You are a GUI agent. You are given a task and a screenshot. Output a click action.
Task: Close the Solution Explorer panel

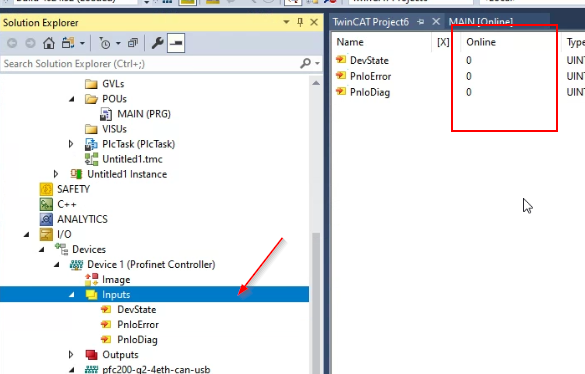tap(314, 22)
